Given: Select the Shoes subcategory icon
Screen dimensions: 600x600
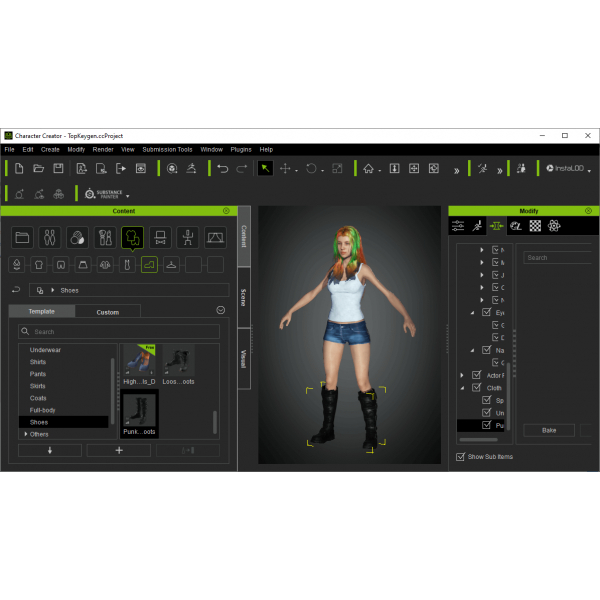Looking at the screenshot, I should pyautogui.click(x=148, y=265).
